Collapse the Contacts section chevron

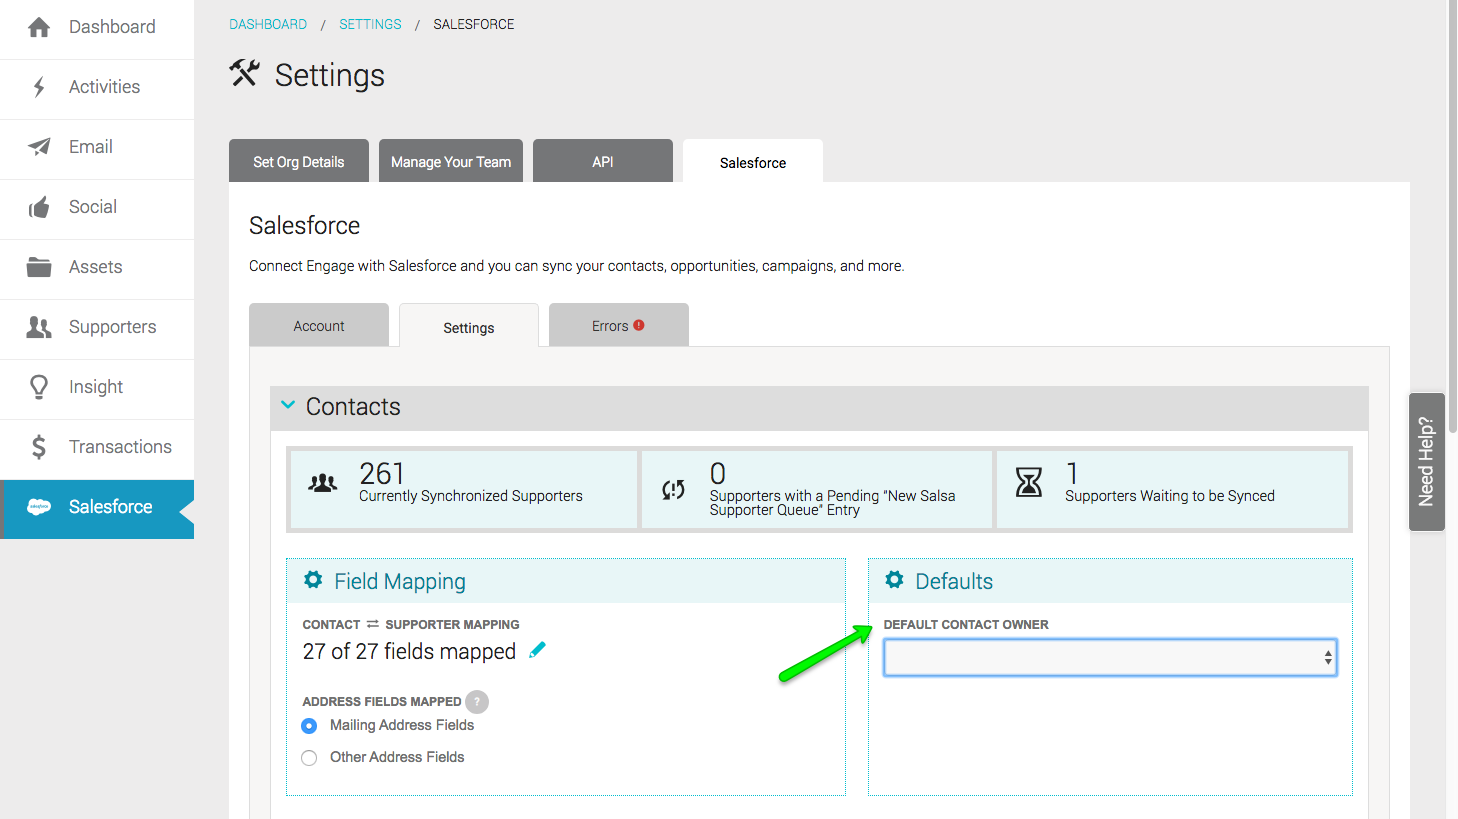(288, 405)
